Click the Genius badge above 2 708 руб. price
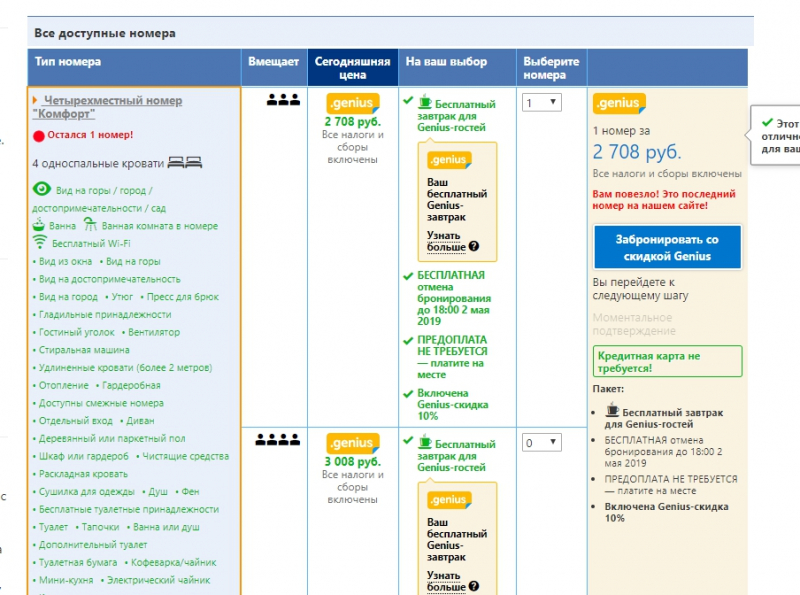The height and width of the screenshot is (595, 800). [x=352, y=103]
